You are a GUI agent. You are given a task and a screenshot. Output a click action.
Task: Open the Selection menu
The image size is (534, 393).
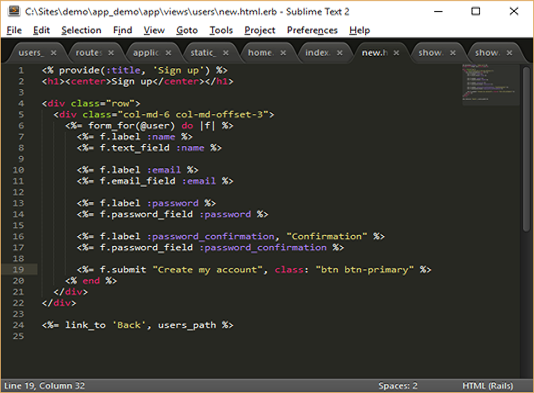click(x=81, y=30)
